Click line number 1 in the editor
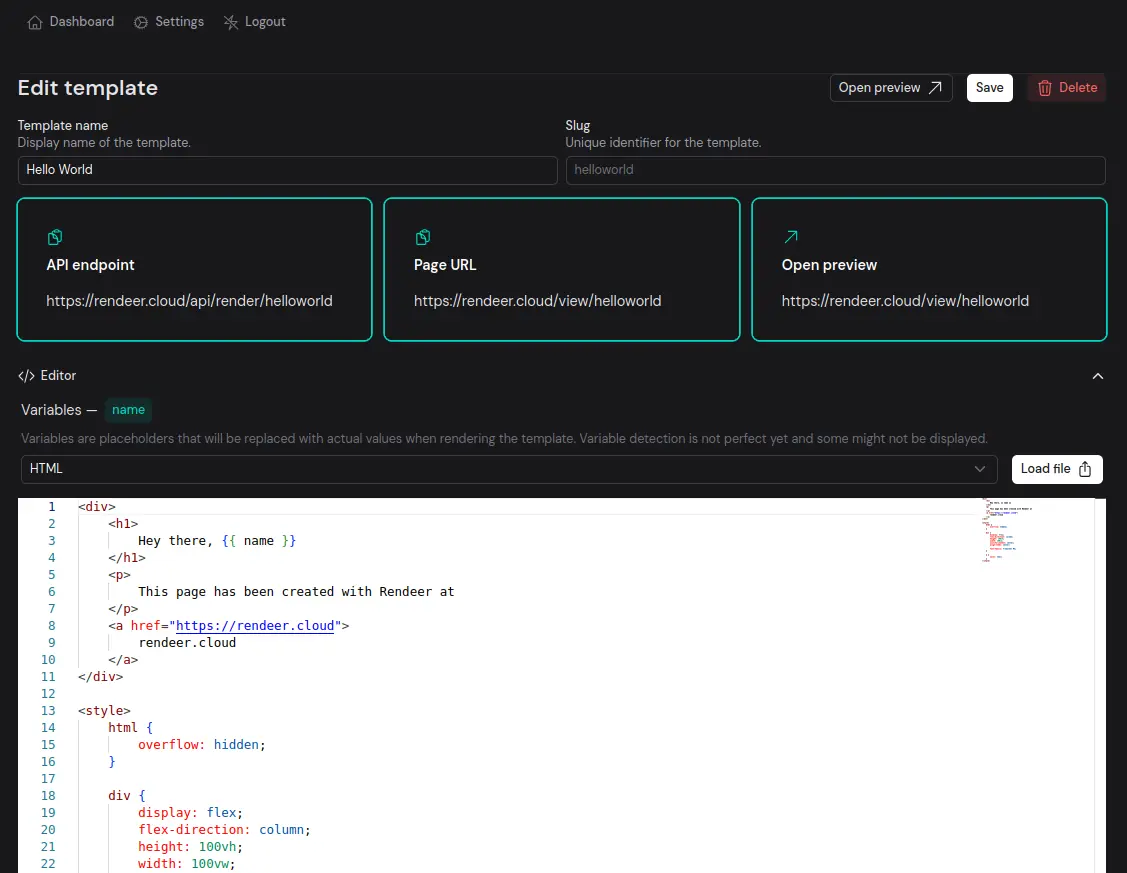The image size is (1127, 873). point(52,507)
